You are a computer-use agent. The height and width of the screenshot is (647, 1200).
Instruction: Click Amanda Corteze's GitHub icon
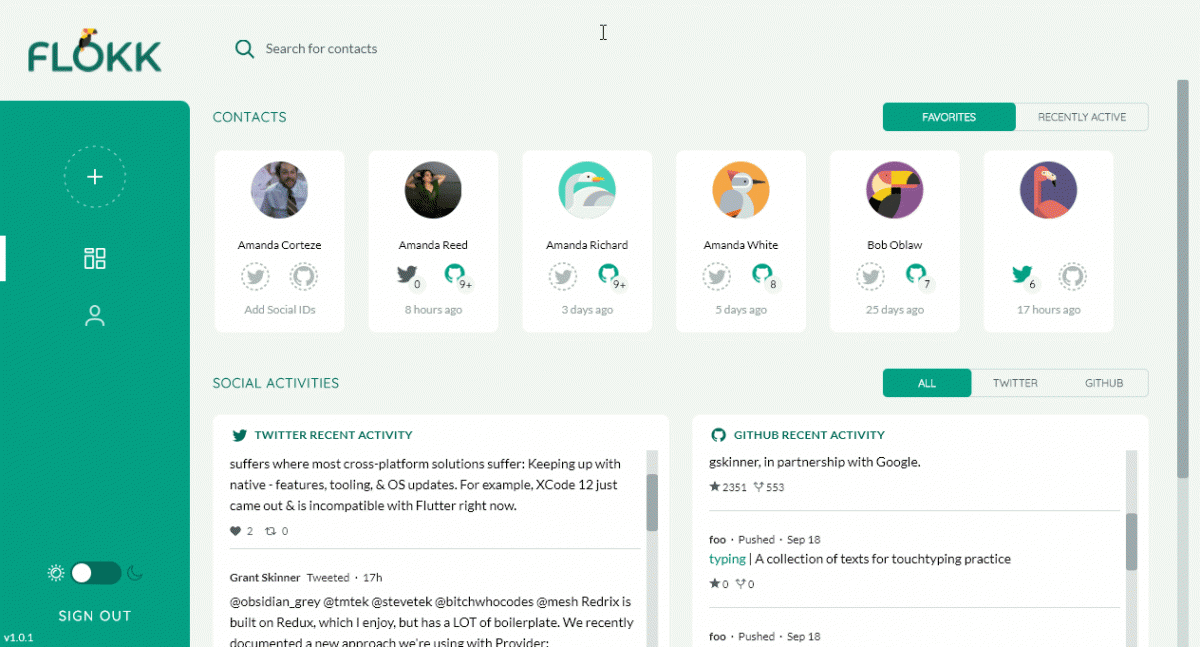click(304, 277)
